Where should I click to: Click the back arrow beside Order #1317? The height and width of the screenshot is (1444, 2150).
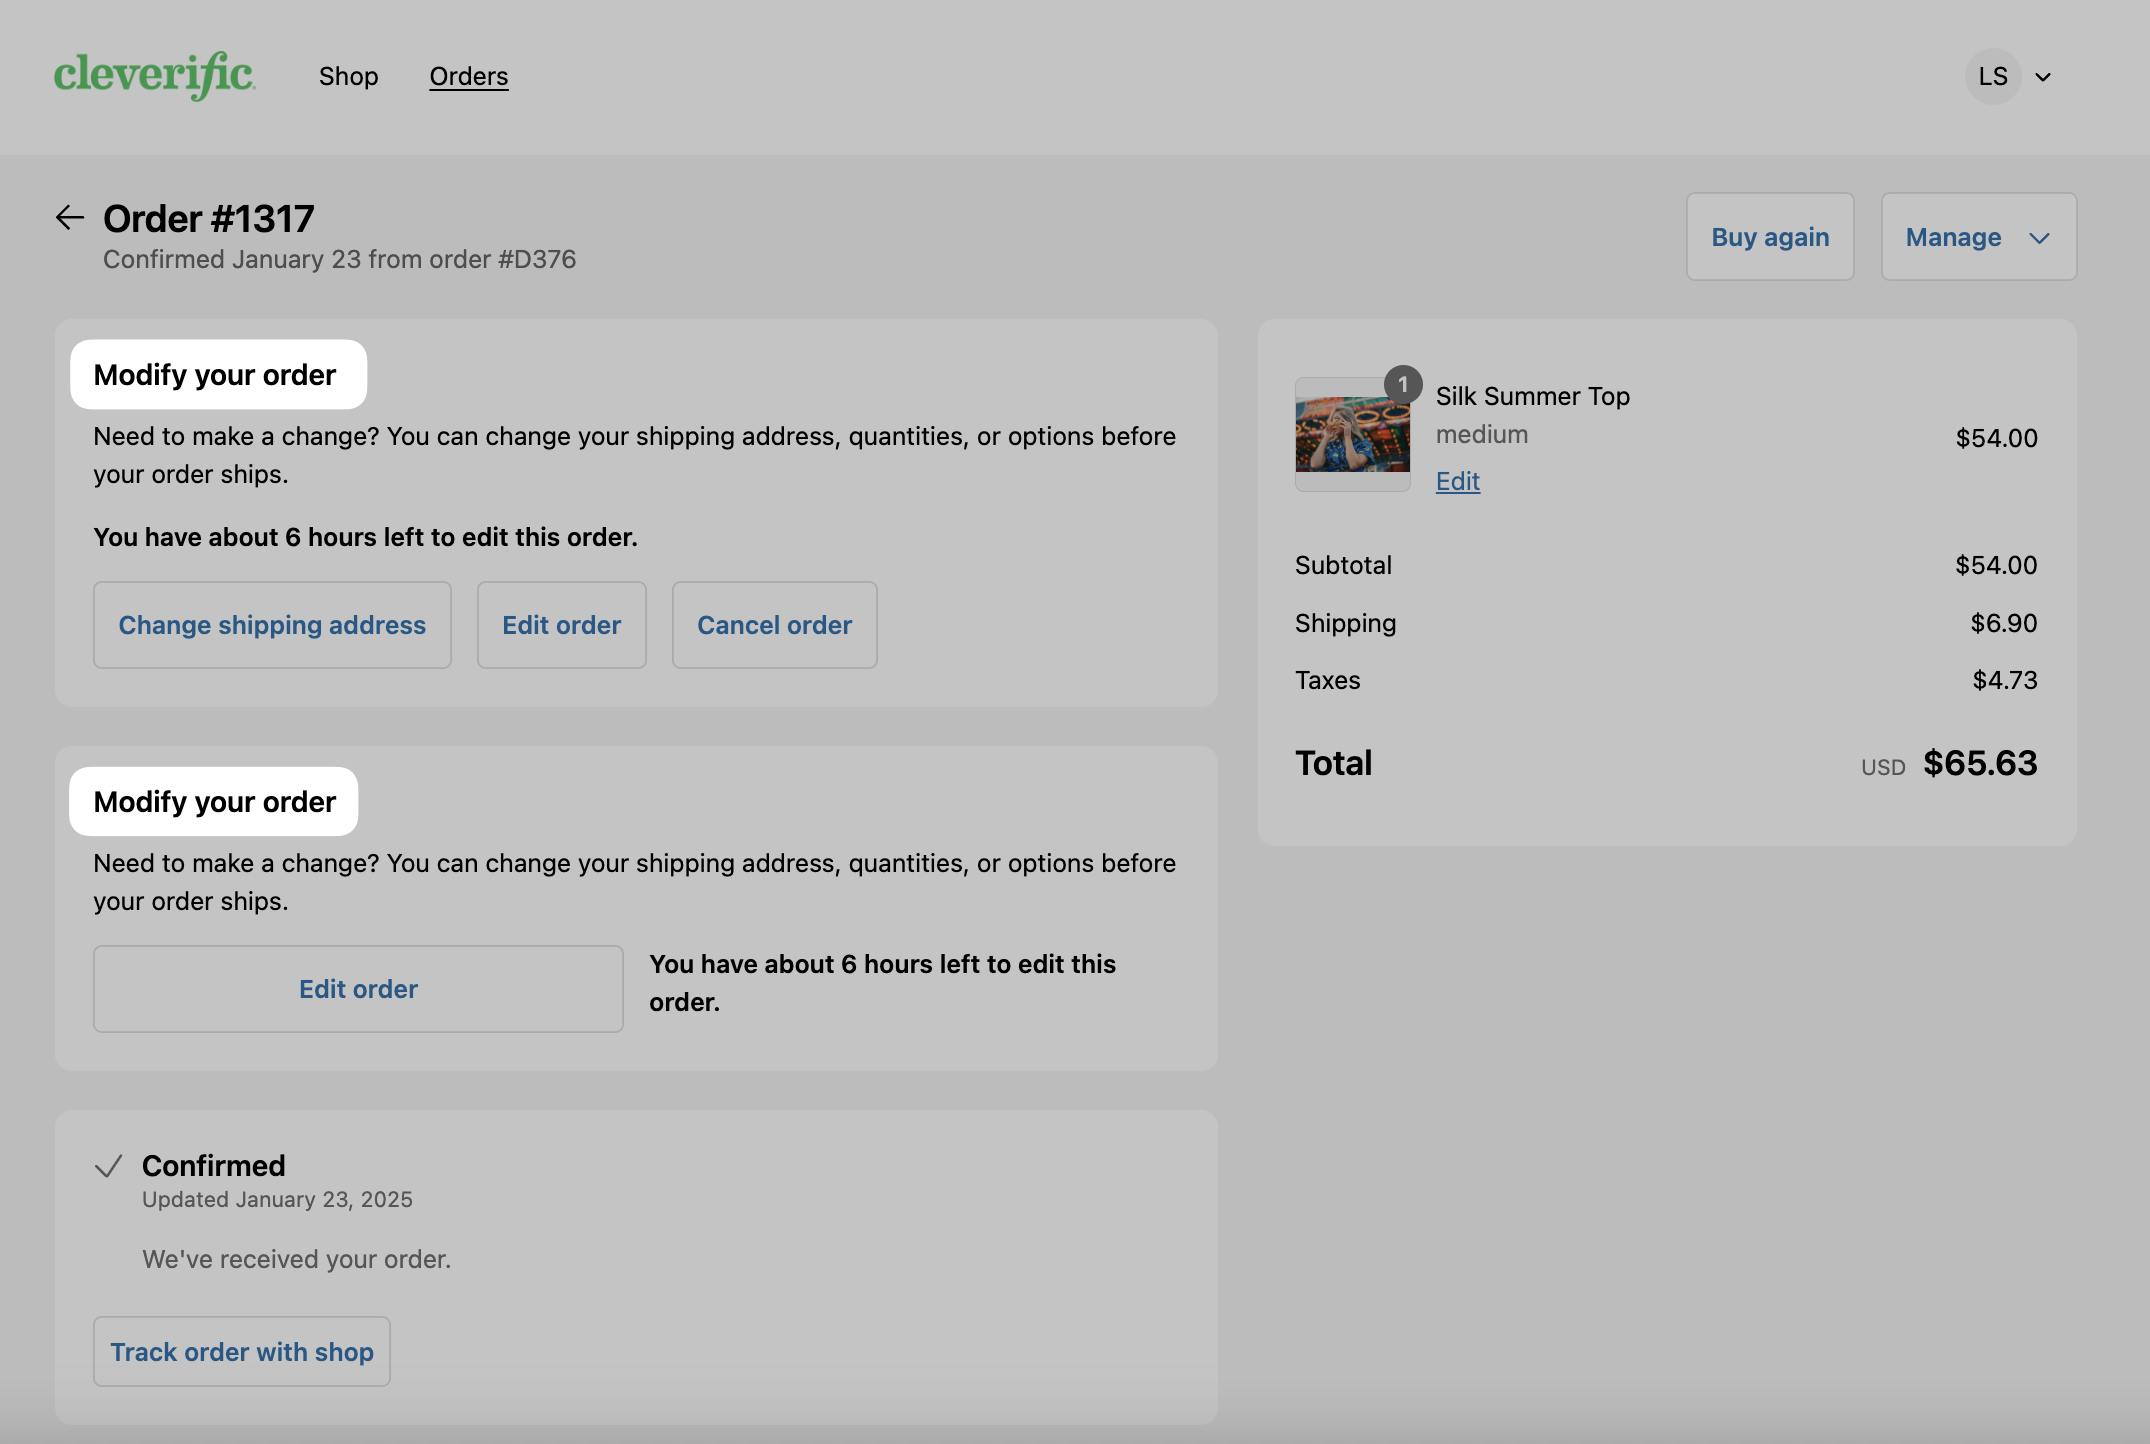[69, 217]
